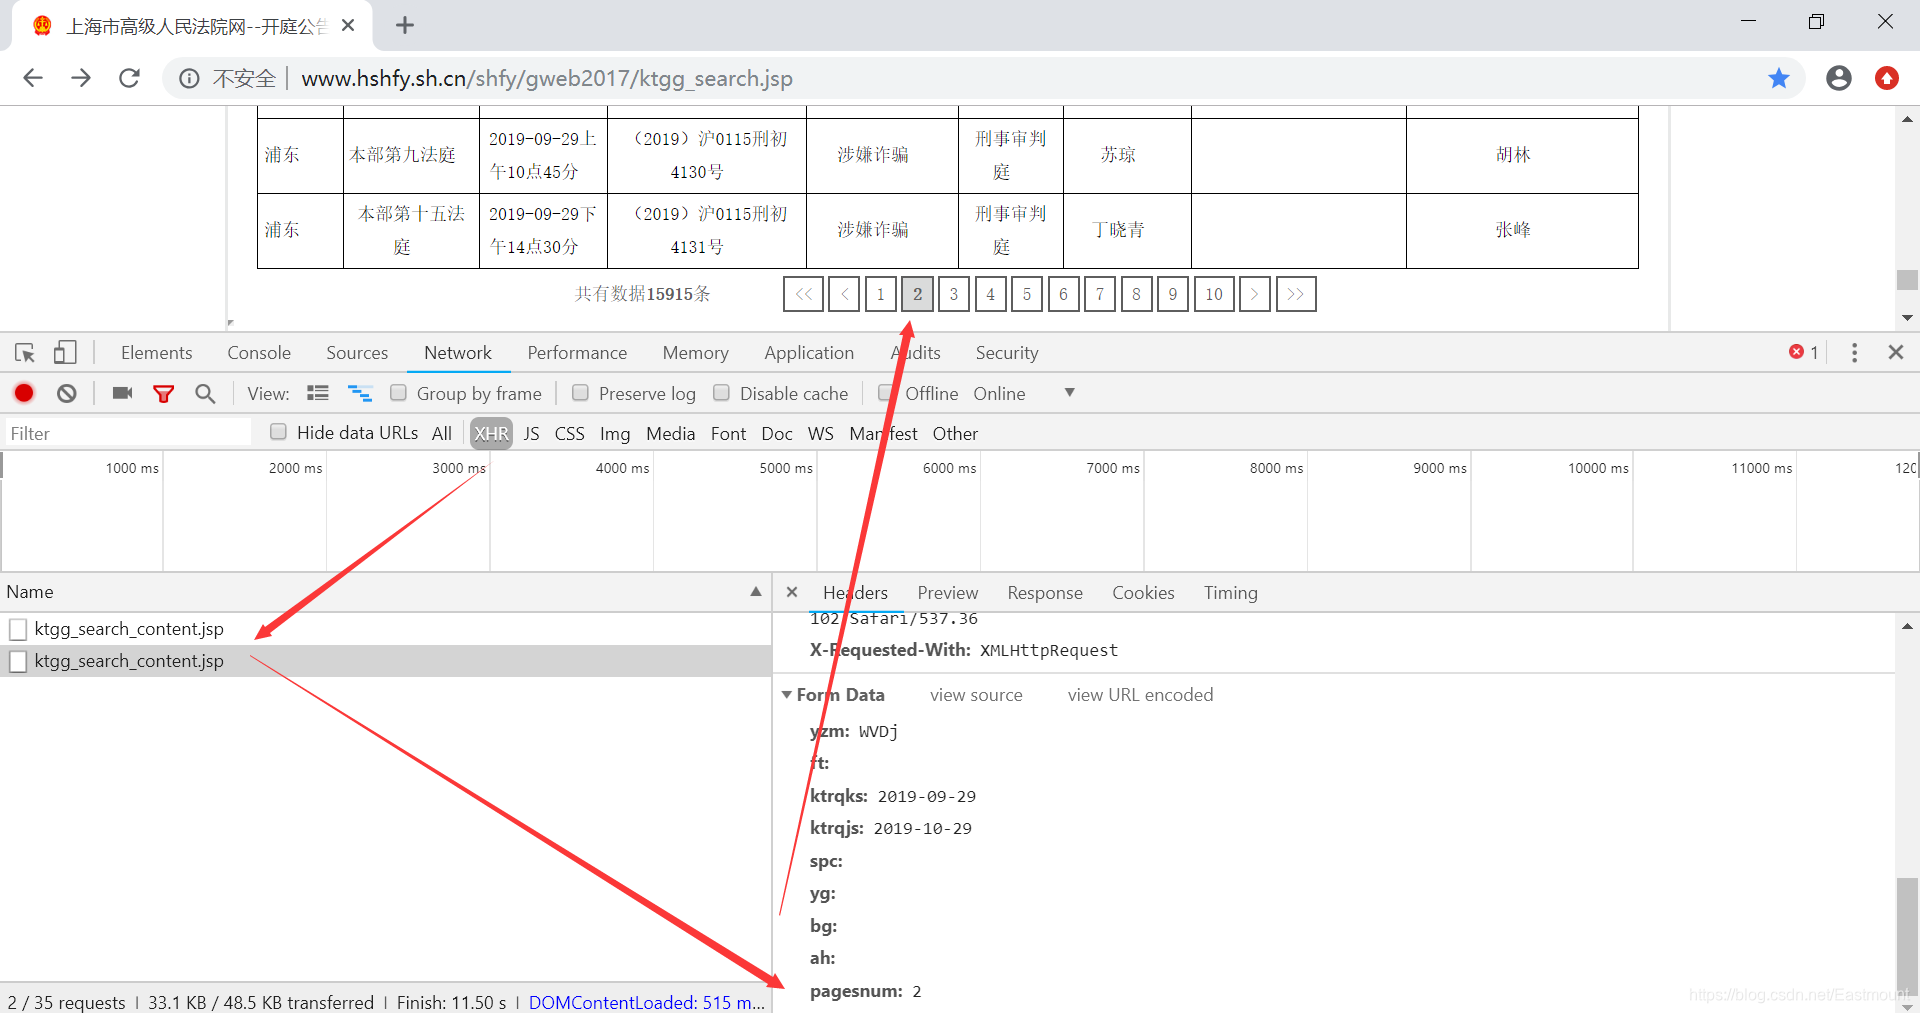1920x1013 pixels.
Task: Switch to large request rows view
Action: coord(318,393)
